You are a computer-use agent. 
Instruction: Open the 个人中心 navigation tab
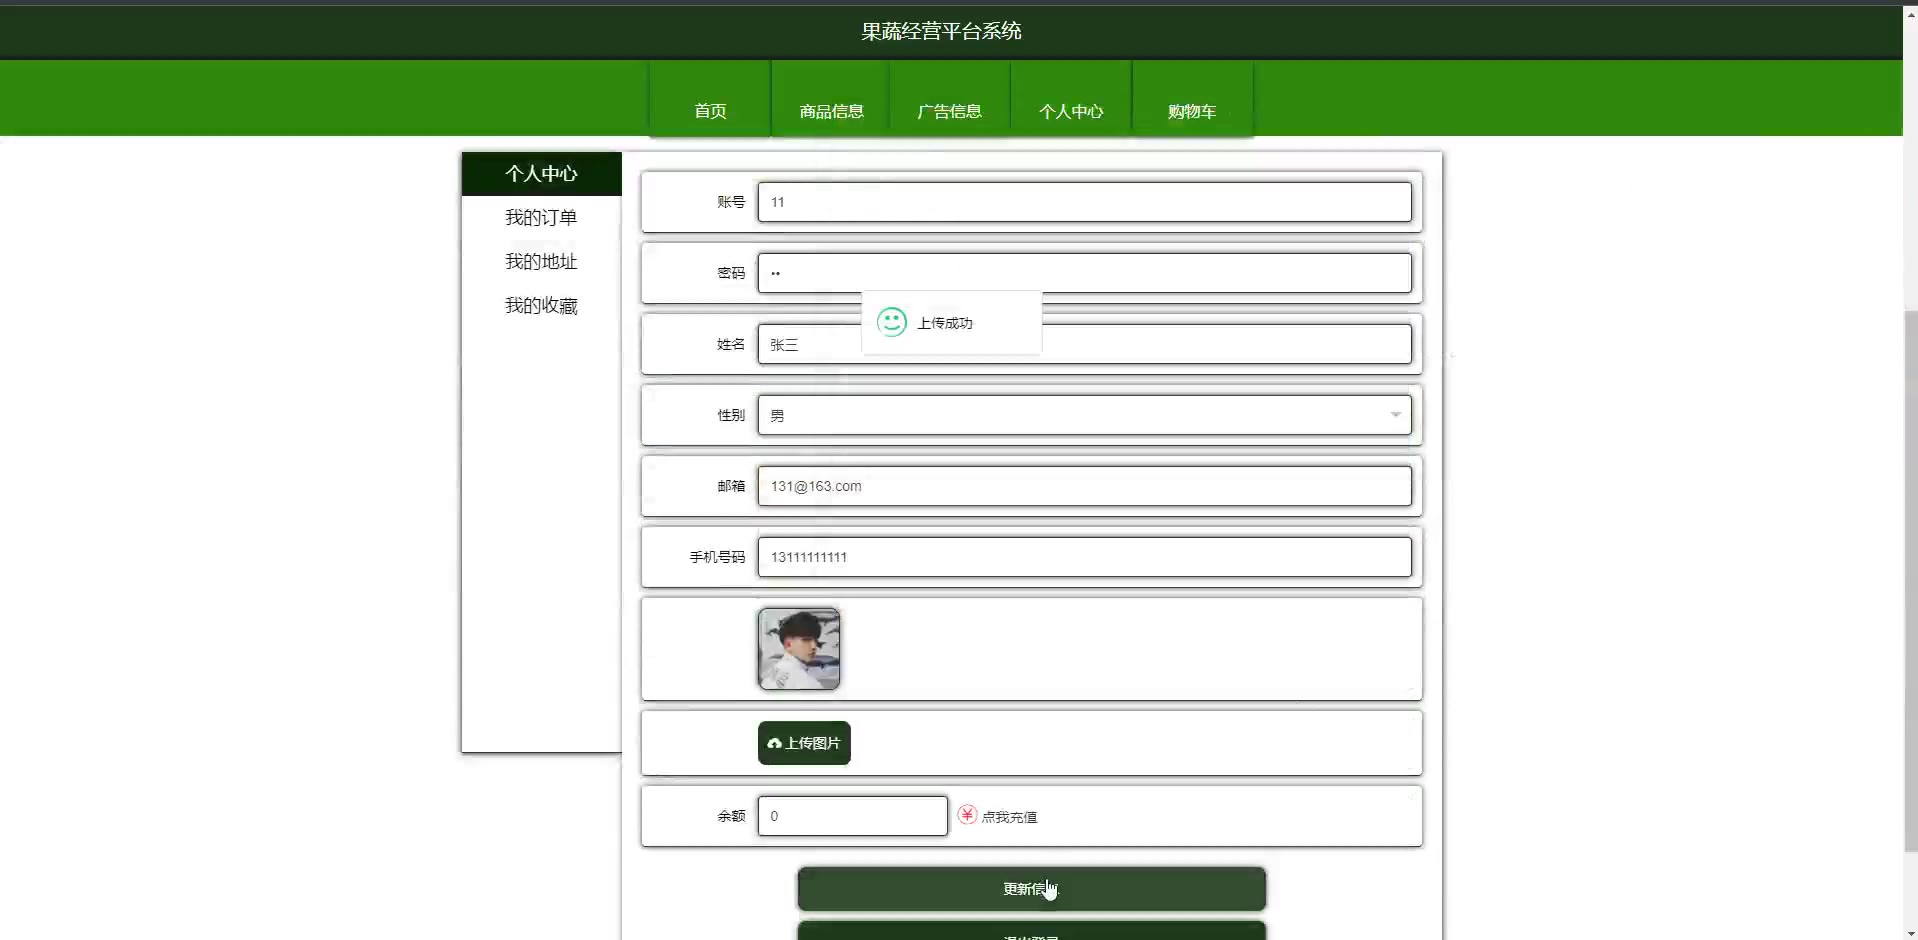click(x=1071, y=99)
